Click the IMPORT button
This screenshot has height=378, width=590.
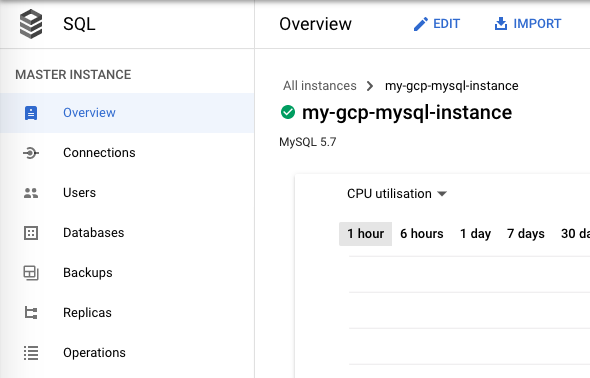tap(528, 24)
